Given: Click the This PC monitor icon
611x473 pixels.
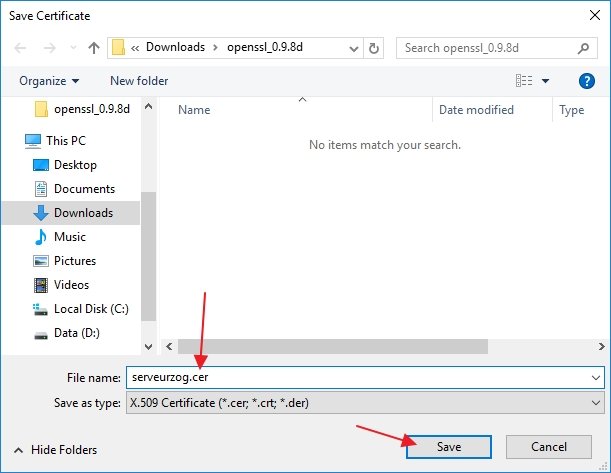Looking at the screenshot, I should [33, 141].
